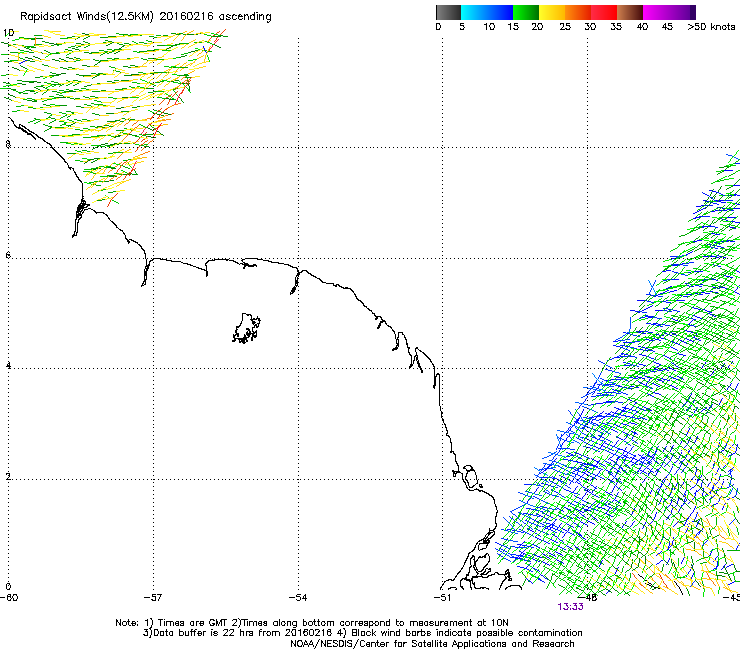The image size is (740, 650).
Task: Click the -60 longitude axis label
Action: (x=9, y=598)
